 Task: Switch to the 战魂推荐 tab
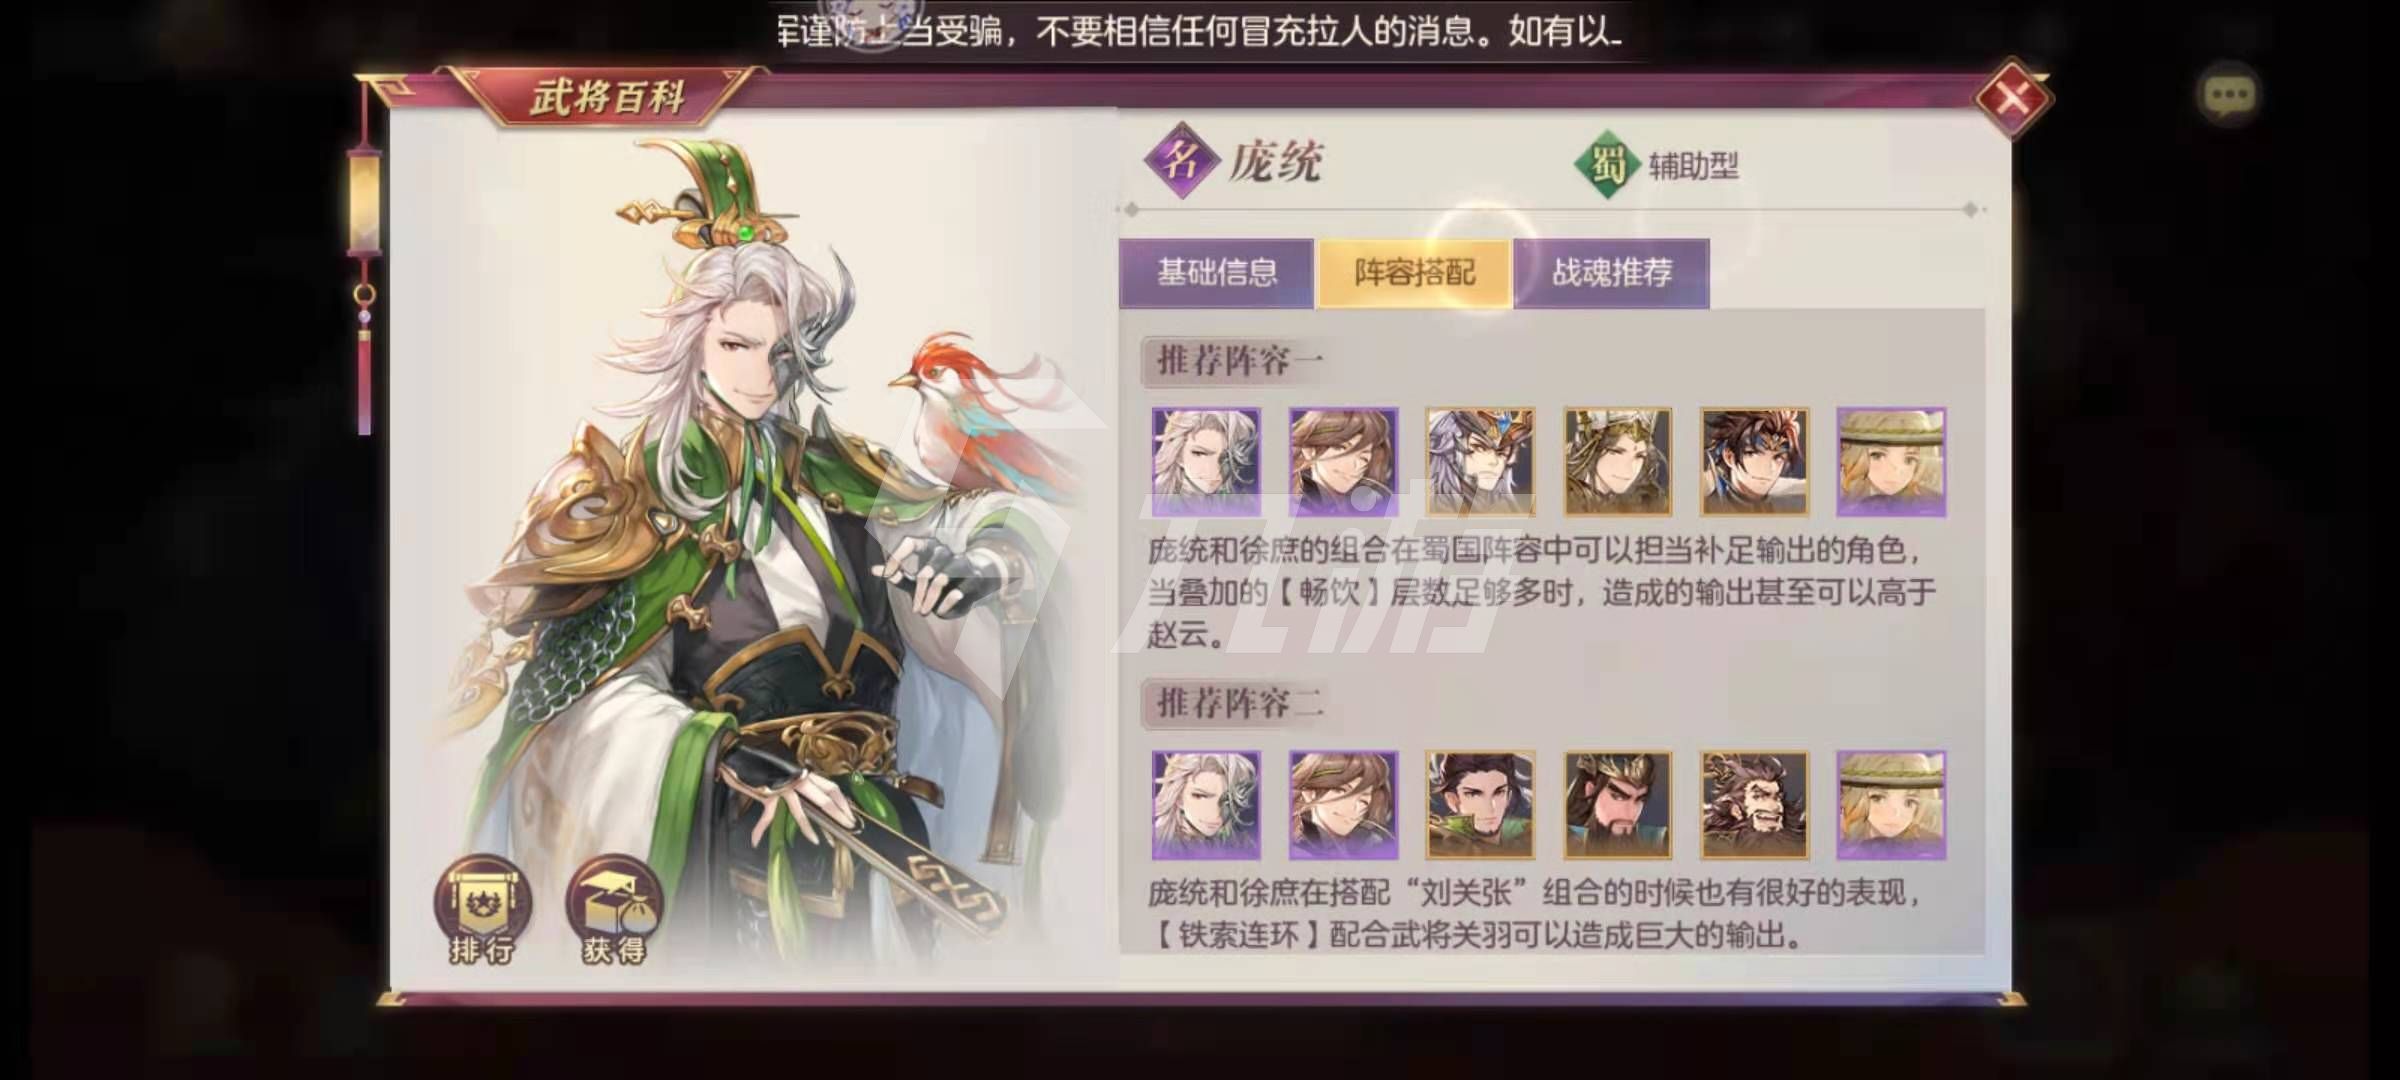1611,273
